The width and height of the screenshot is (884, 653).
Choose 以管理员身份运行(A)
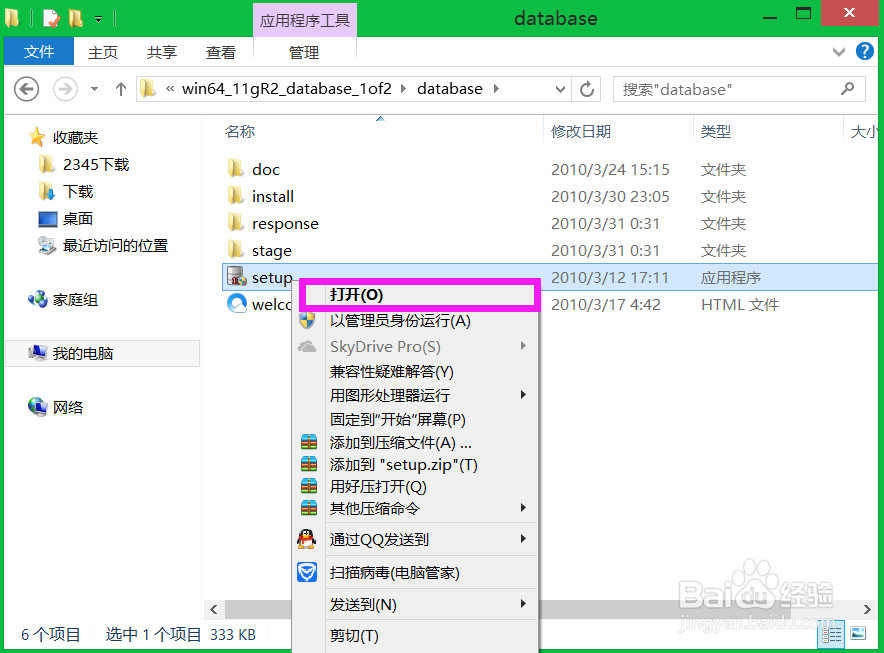415,321
